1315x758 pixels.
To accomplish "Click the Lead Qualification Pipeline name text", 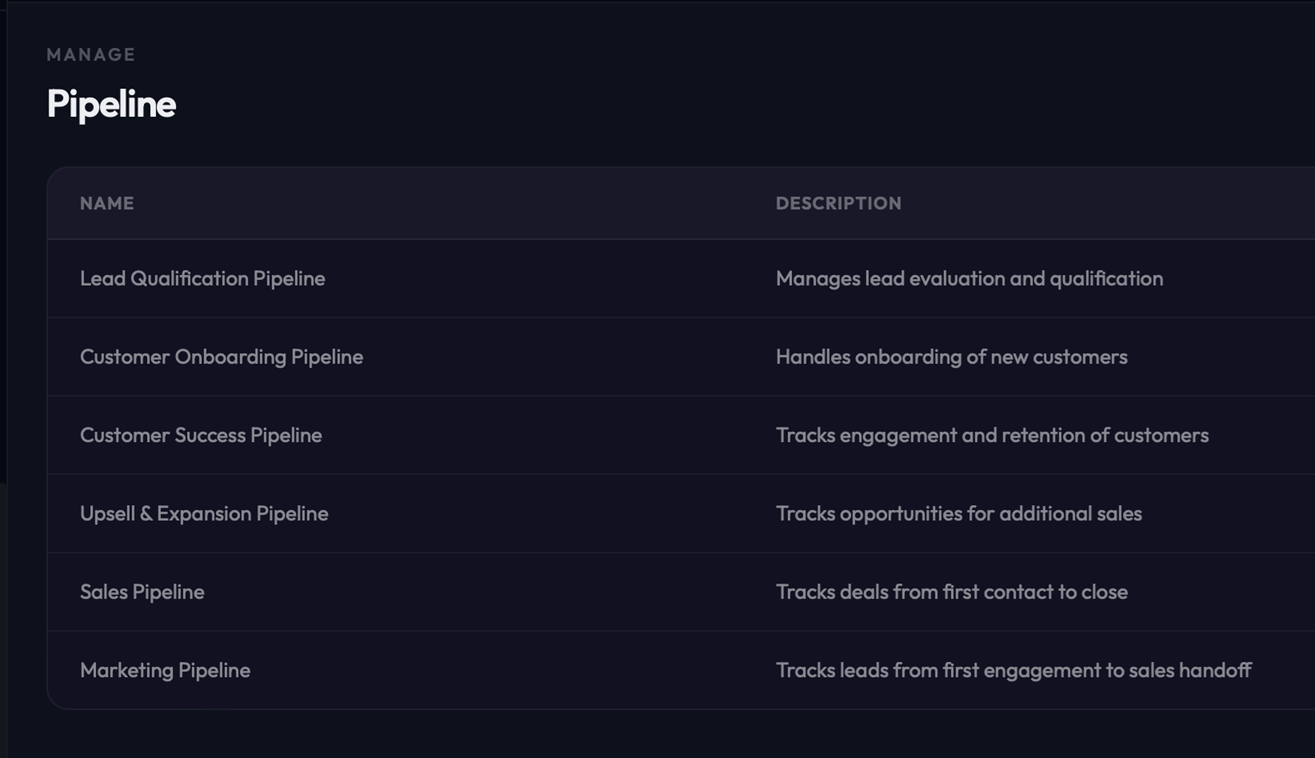I will (202, 277).
